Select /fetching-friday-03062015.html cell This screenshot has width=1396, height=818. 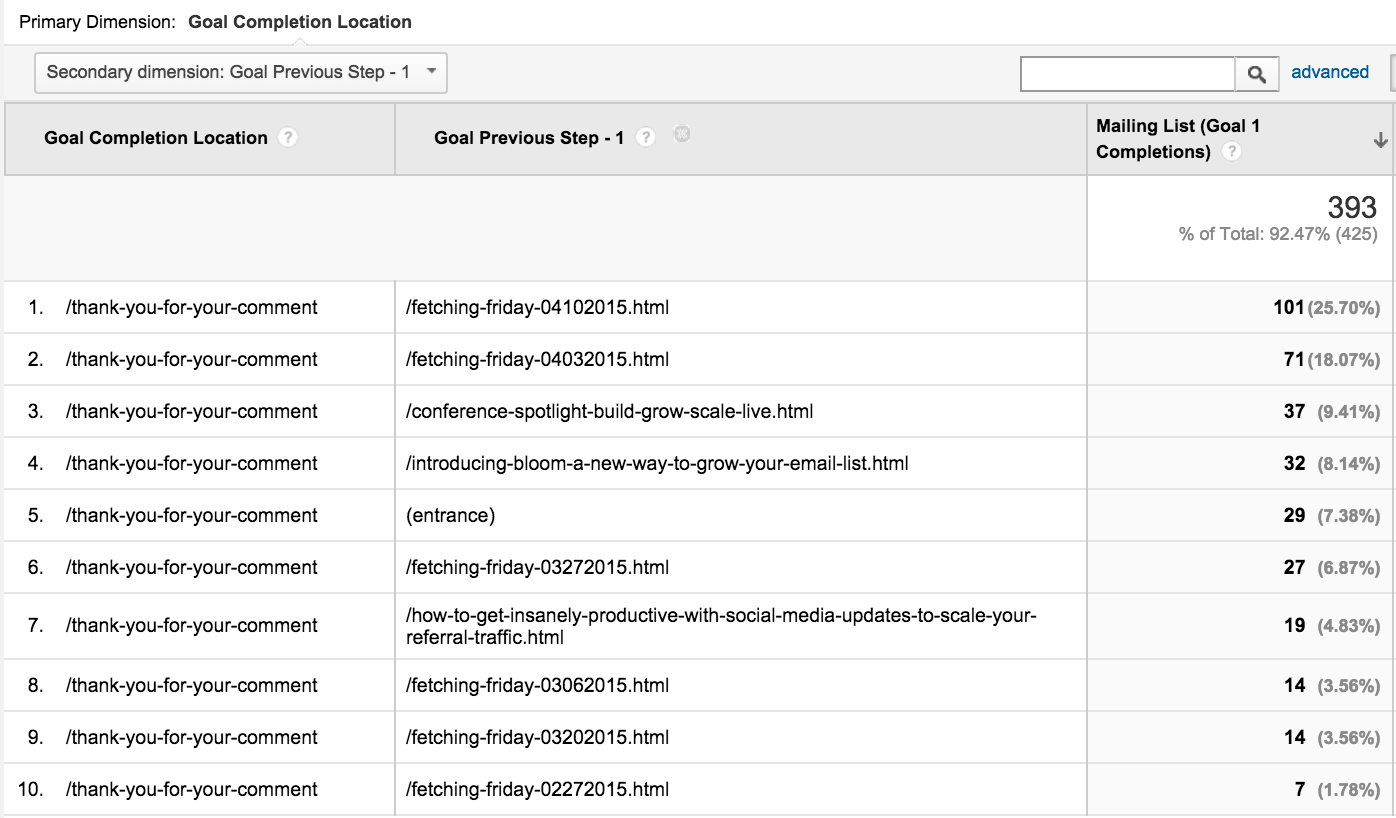[537, 686]
